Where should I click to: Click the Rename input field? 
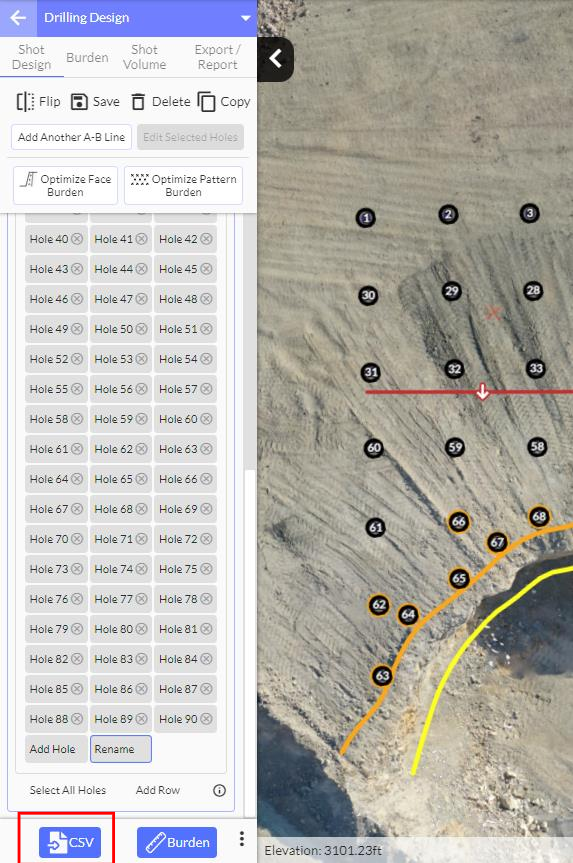point(121,749)
